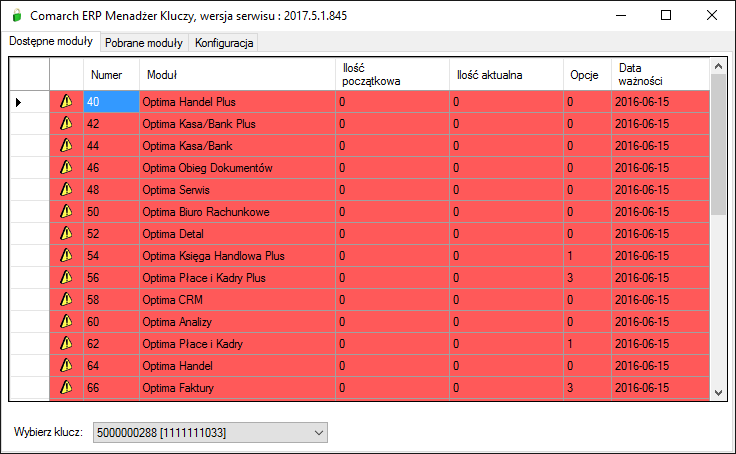Switch to Dostępne moduły tab
The image size is (736, 454).
point(51,41)
